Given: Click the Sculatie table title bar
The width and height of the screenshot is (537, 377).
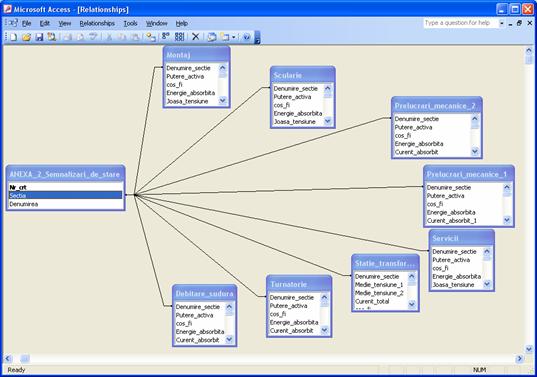Looking at the screenshot, I should pyautogui.click(x=303, y=75).
